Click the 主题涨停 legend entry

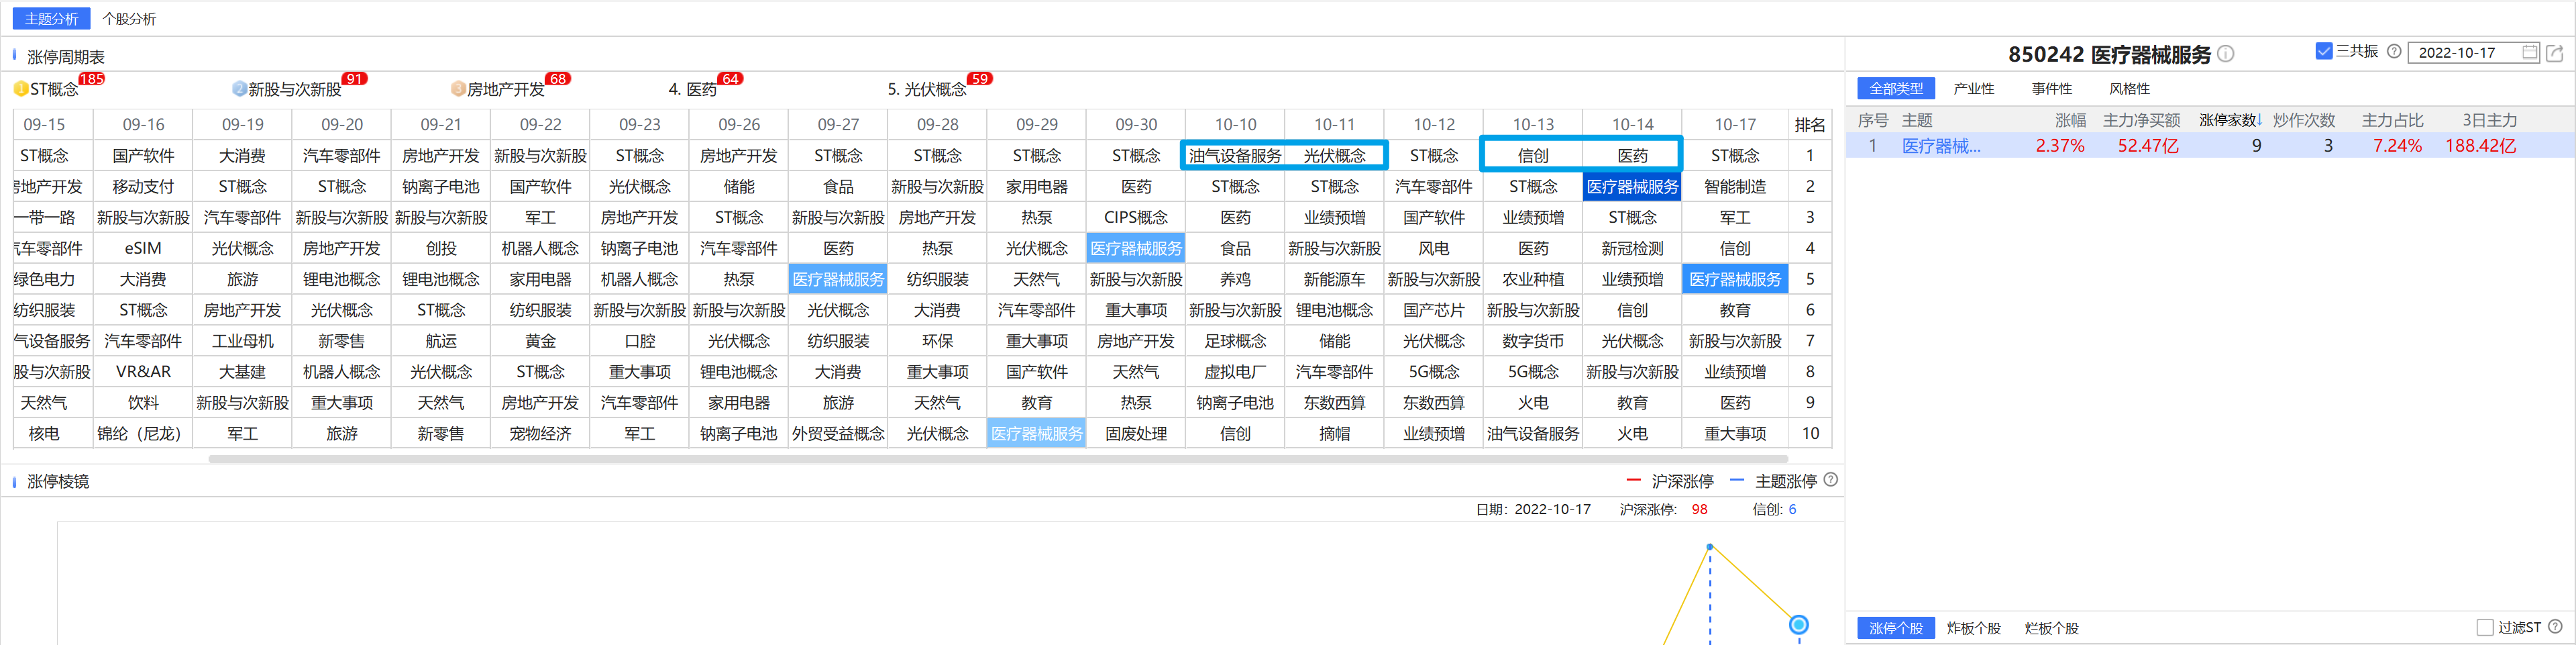tap(1774, 481)
